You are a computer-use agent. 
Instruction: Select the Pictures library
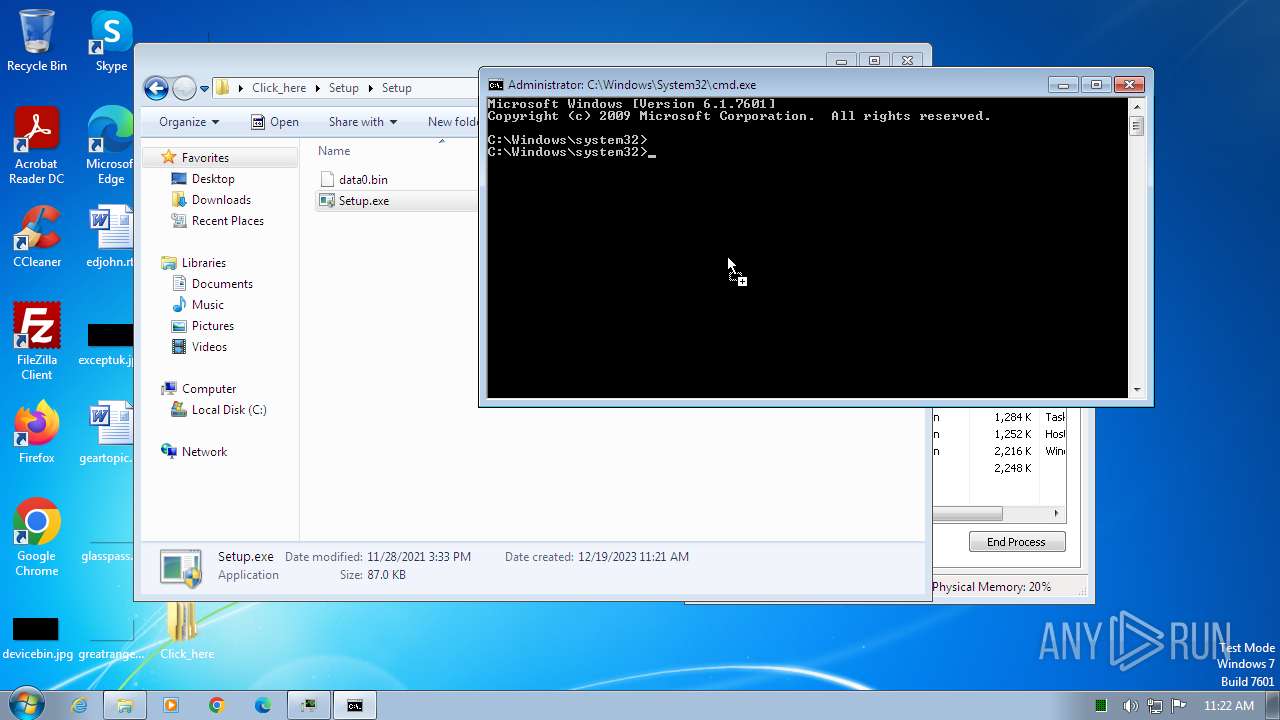coord(212,326)
